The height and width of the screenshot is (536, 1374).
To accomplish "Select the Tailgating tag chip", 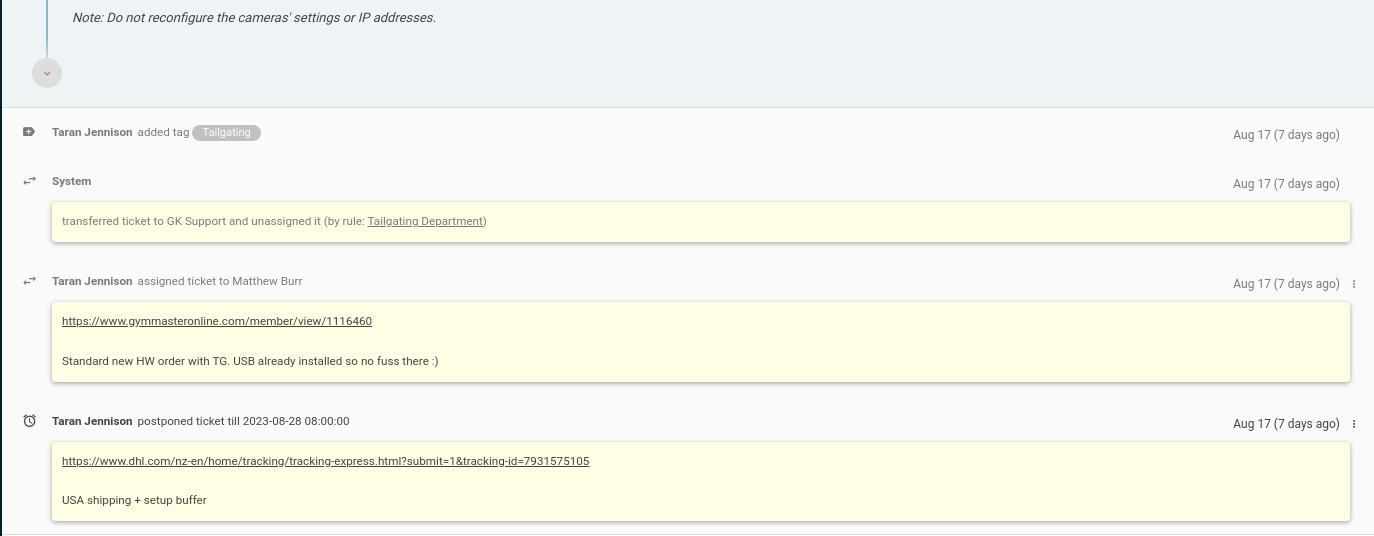I will point(226,132).
